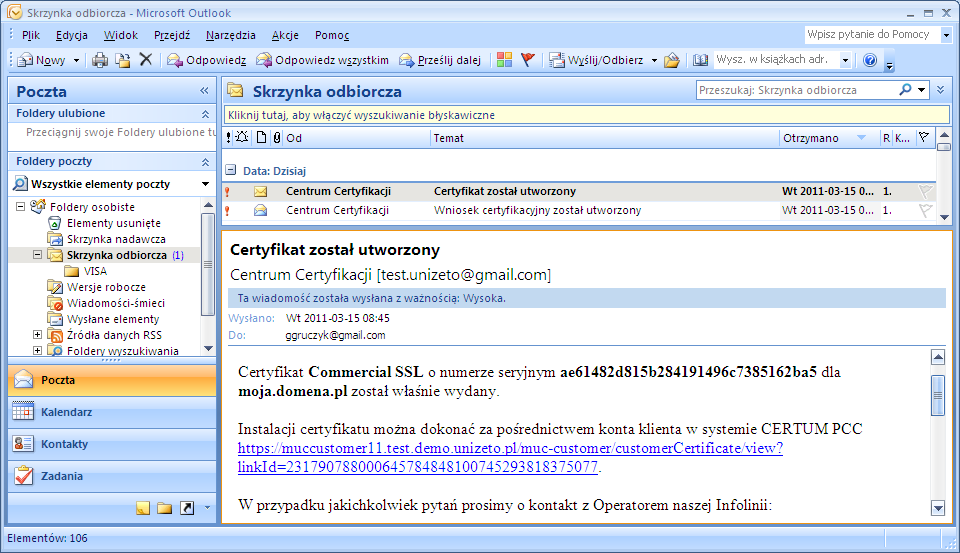Open the Akcje menu
960x553 pixels.
tap(285, 35)
